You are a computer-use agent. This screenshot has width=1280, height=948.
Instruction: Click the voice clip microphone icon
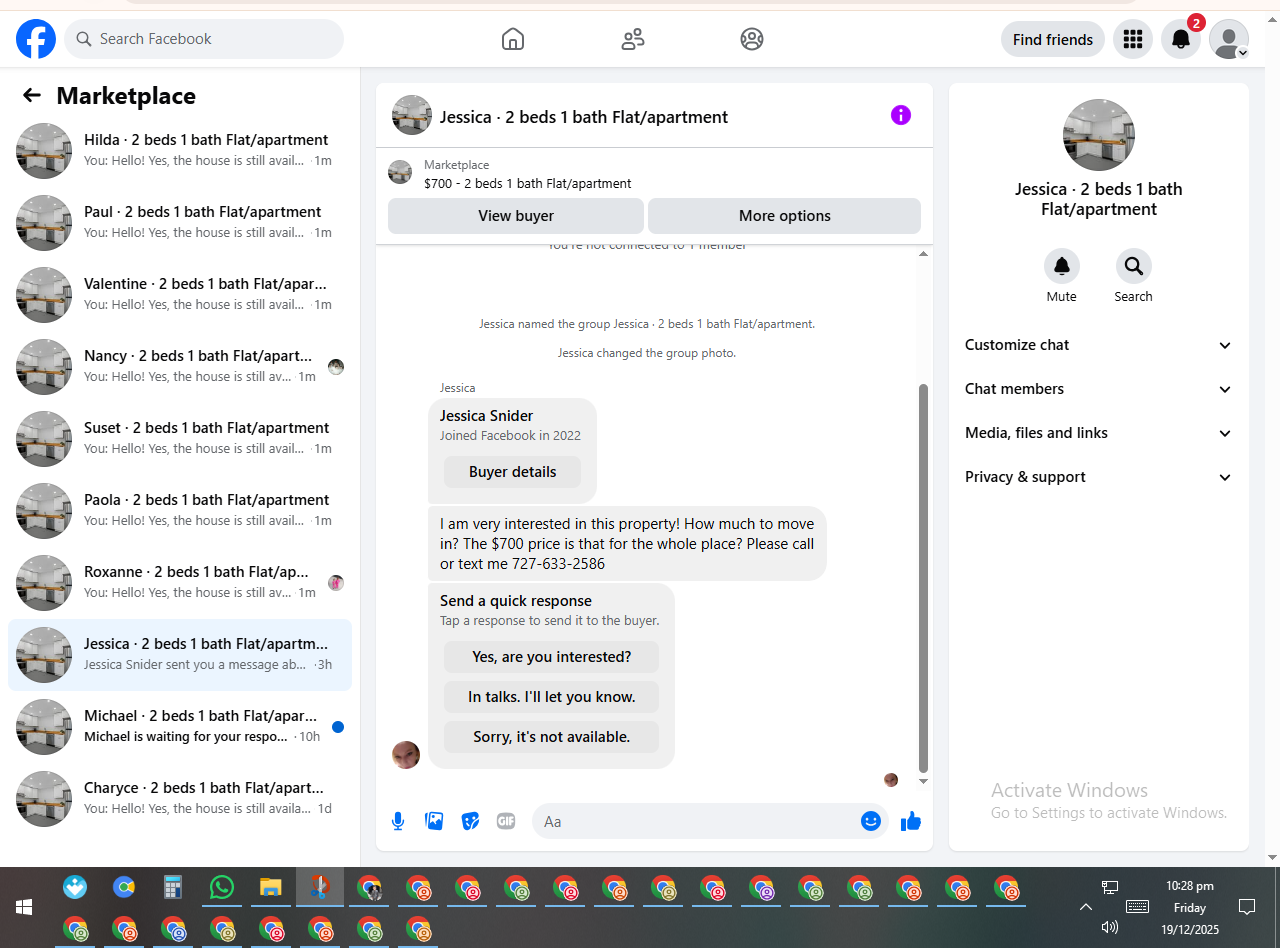[x=398, y=821]
